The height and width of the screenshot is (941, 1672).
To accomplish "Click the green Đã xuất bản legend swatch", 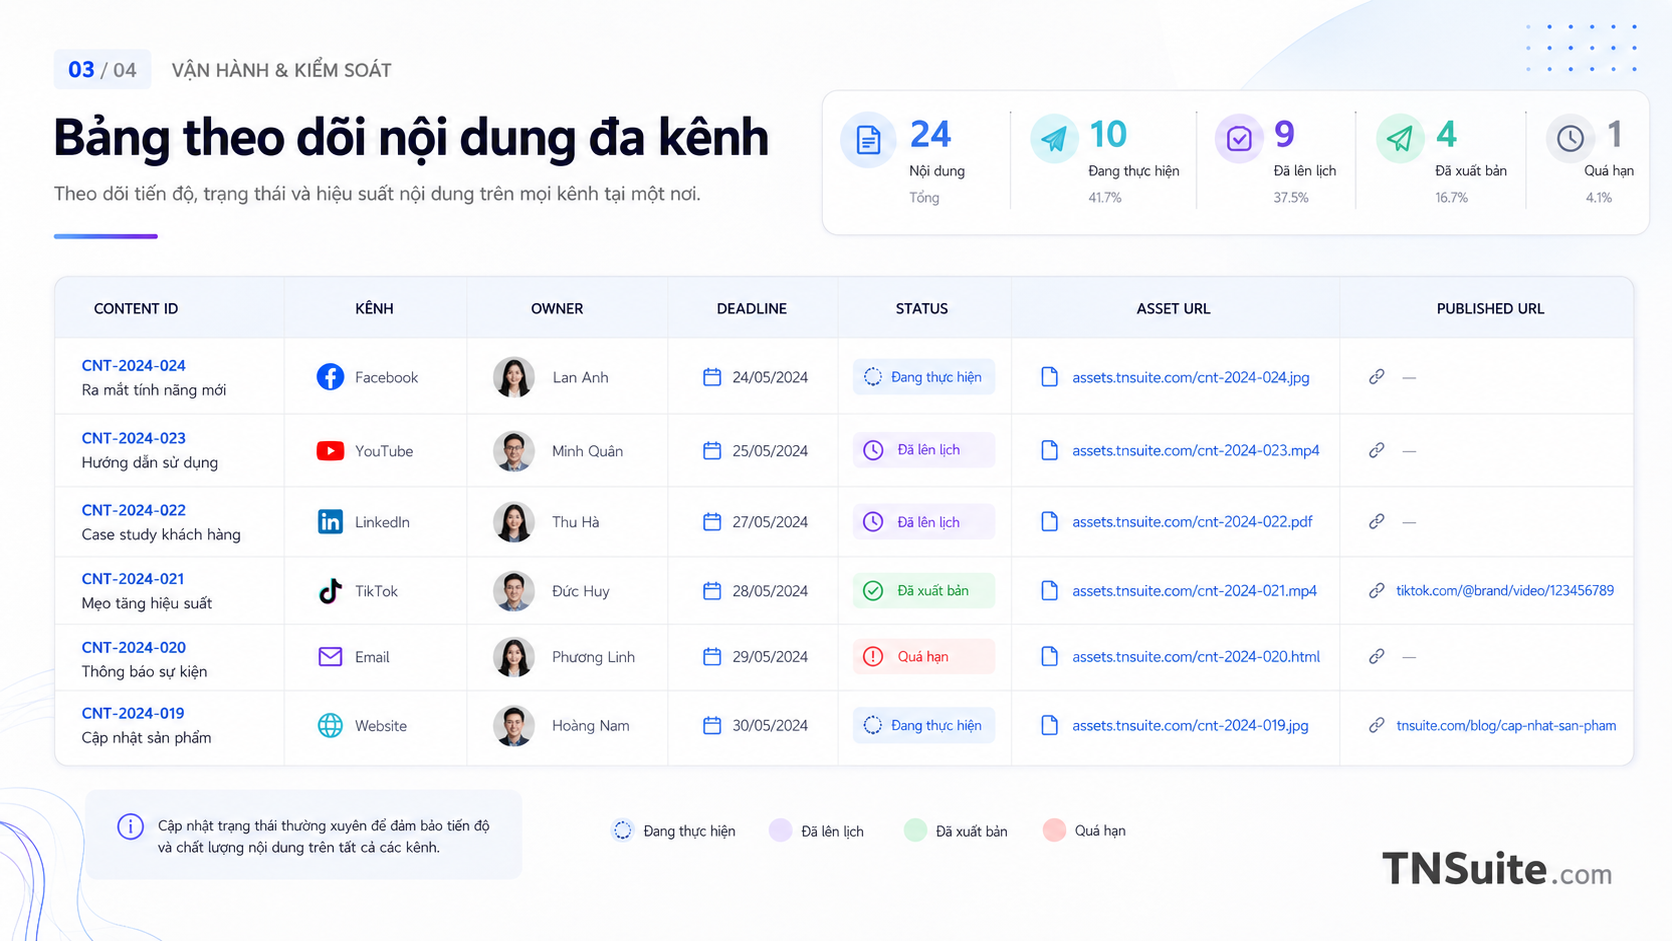I will tap(915, 831).
